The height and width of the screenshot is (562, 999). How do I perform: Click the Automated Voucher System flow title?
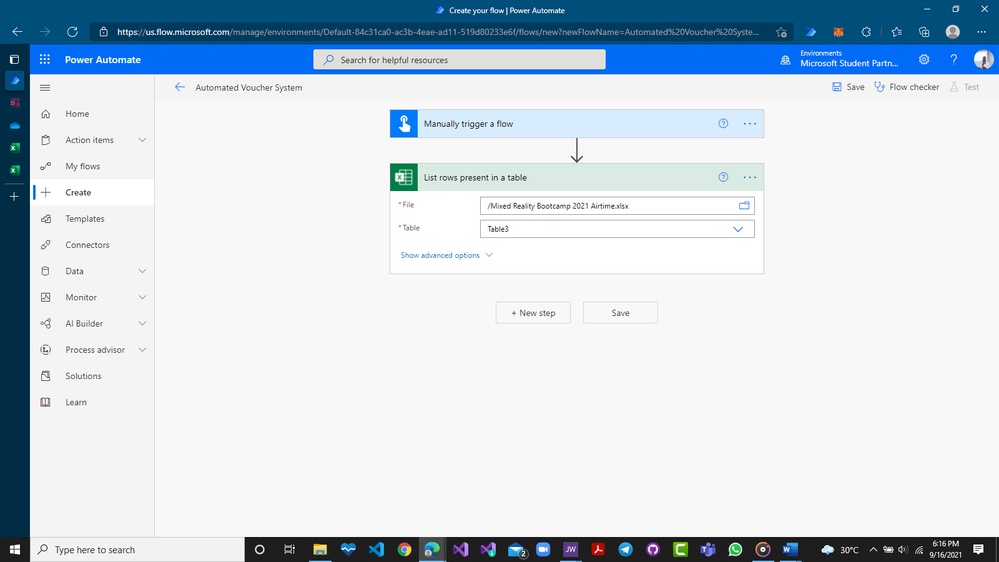point(248,87)
